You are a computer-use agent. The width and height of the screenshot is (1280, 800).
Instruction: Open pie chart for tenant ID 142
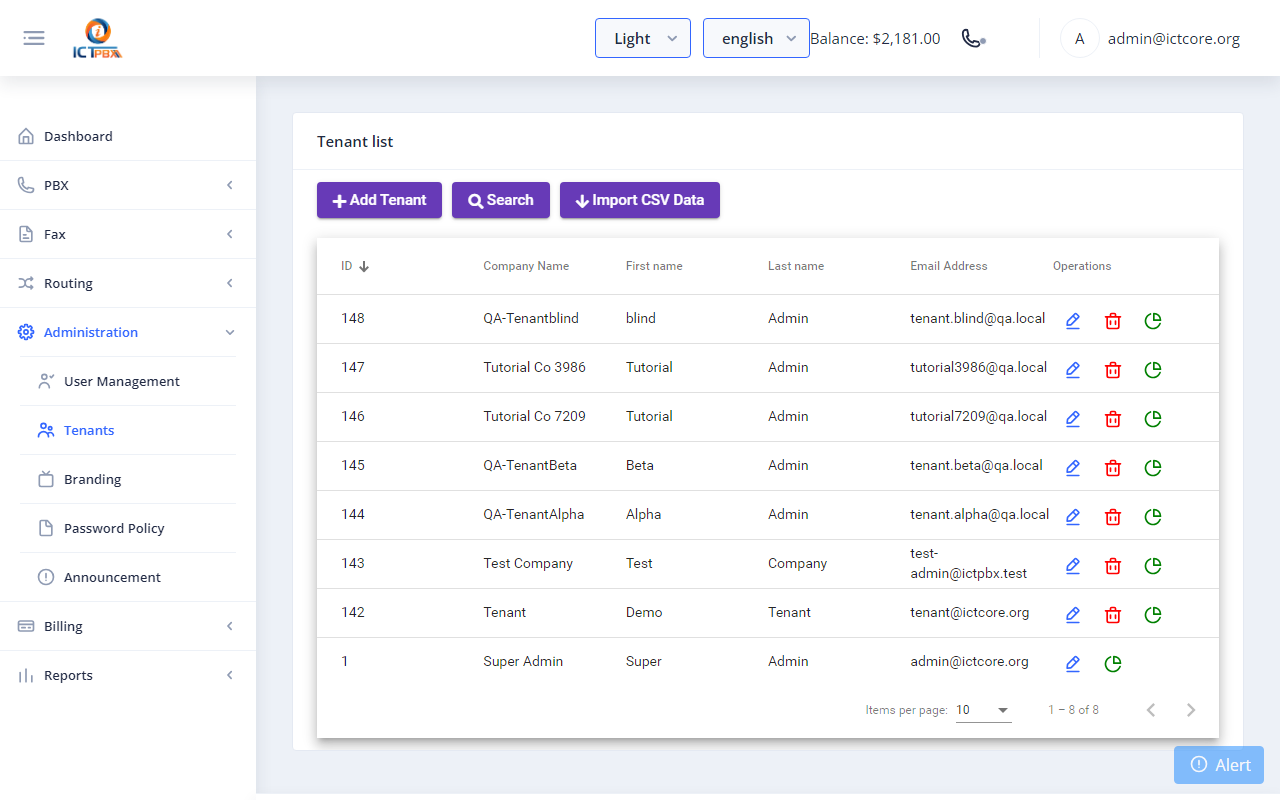[1152, 614]
